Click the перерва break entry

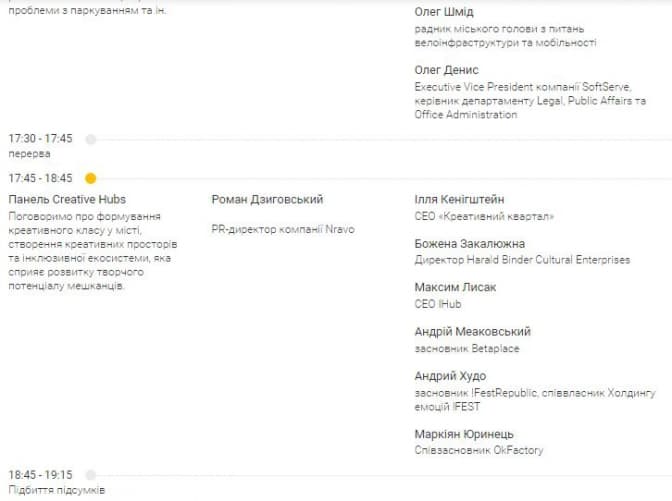[29, 154]
